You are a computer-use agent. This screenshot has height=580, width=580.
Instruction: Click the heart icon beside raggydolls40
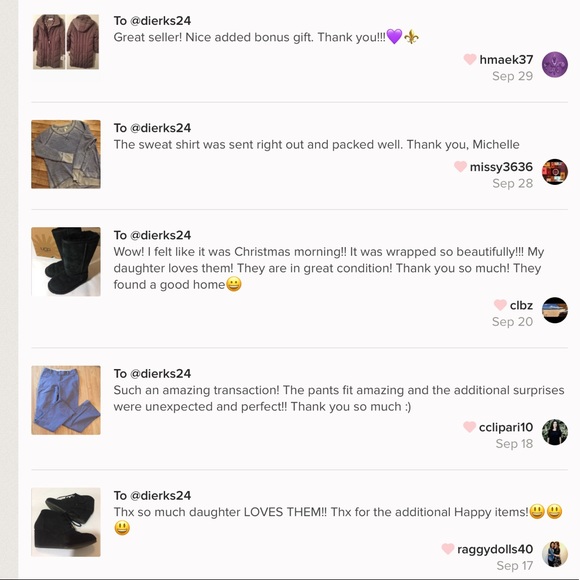tap(448, 549)
